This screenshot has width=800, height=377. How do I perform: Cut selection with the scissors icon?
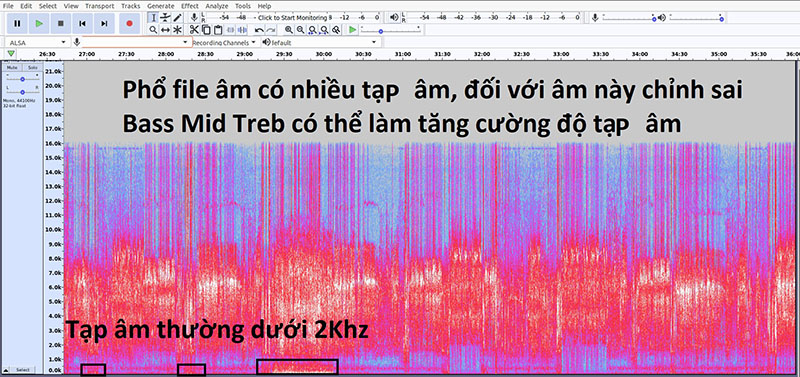coord(194,30)
